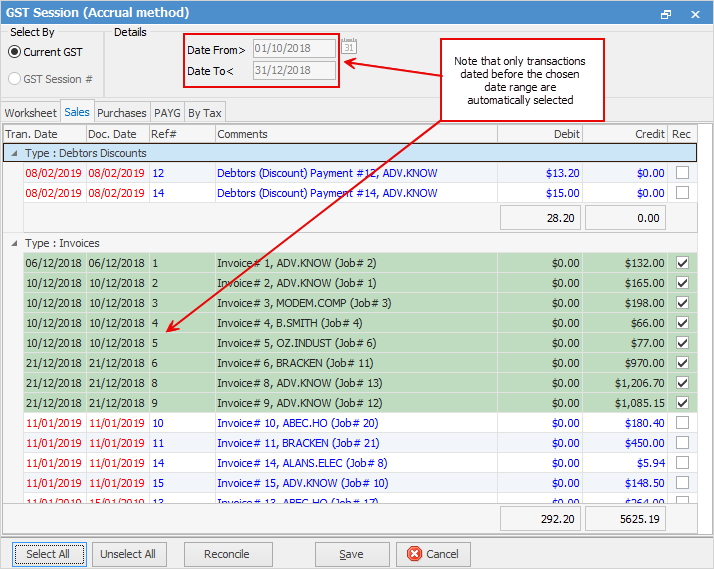Screen dimensions: 714x569
Task: Tick Rec checkbox for Invoice# 10 ABEC.HO
Action: pos(682,423)
